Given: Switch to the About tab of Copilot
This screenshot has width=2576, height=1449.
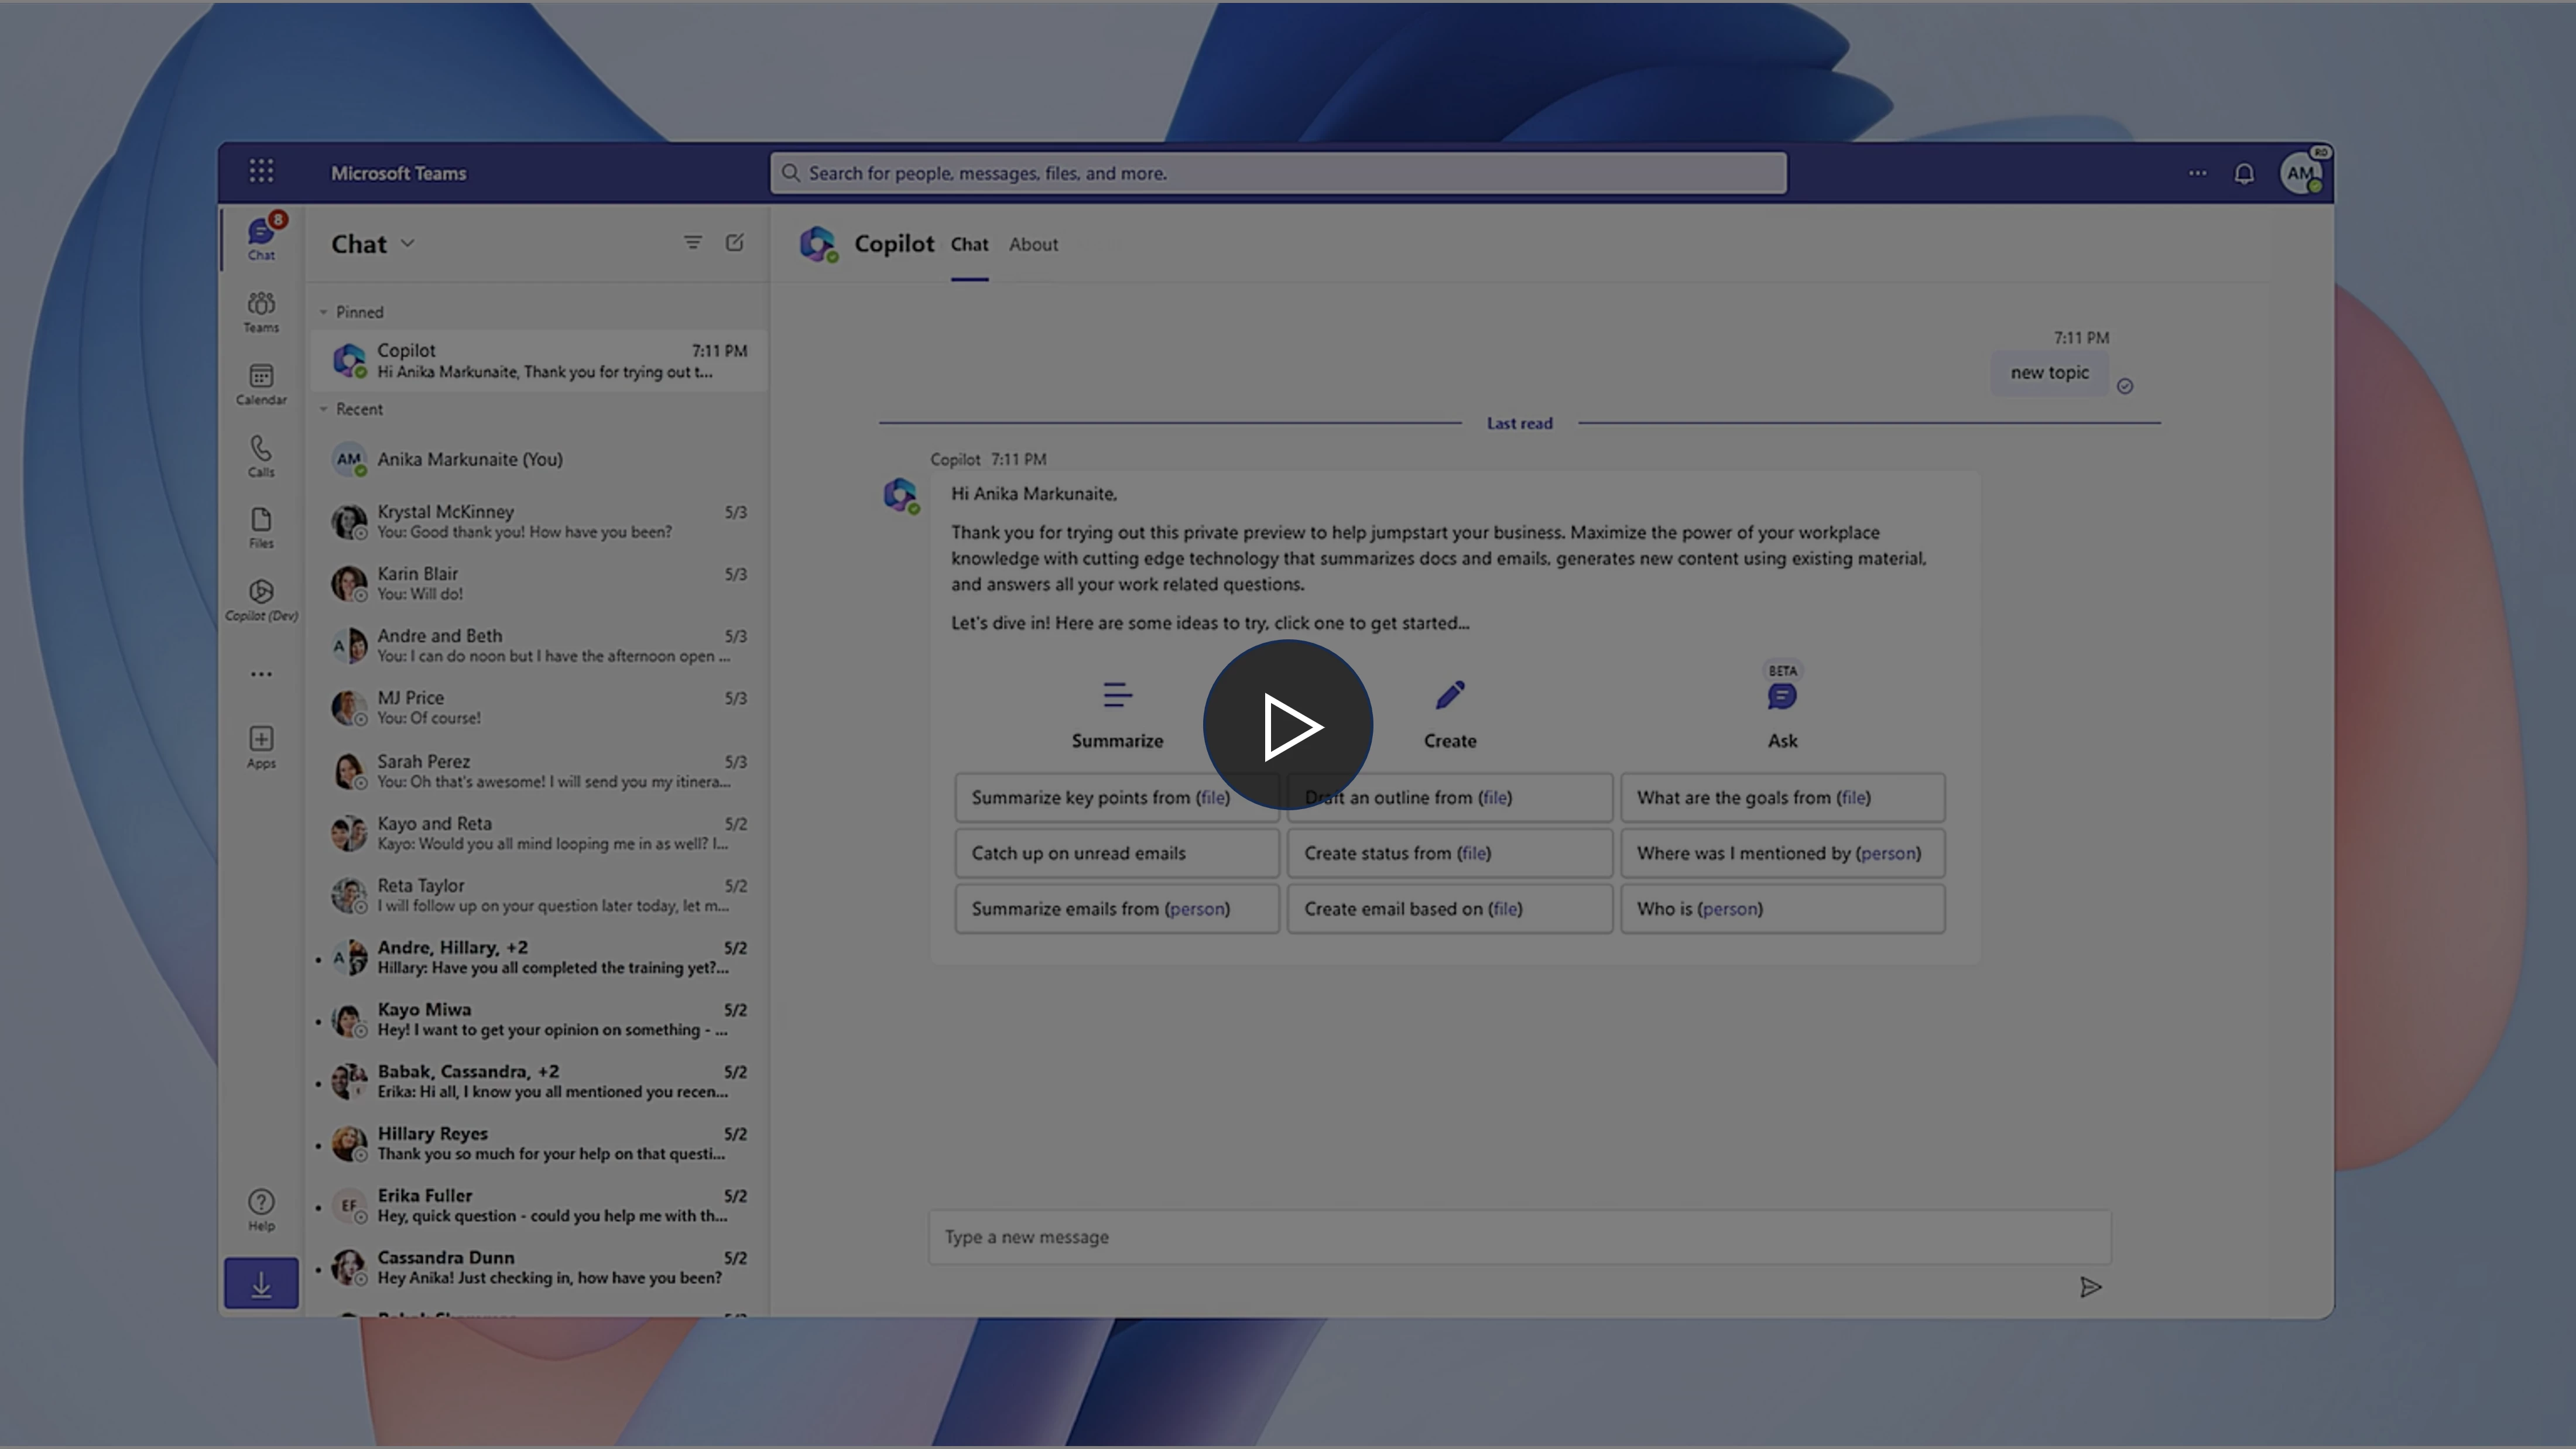Looking at the screenshot, I should [1033, 244].
